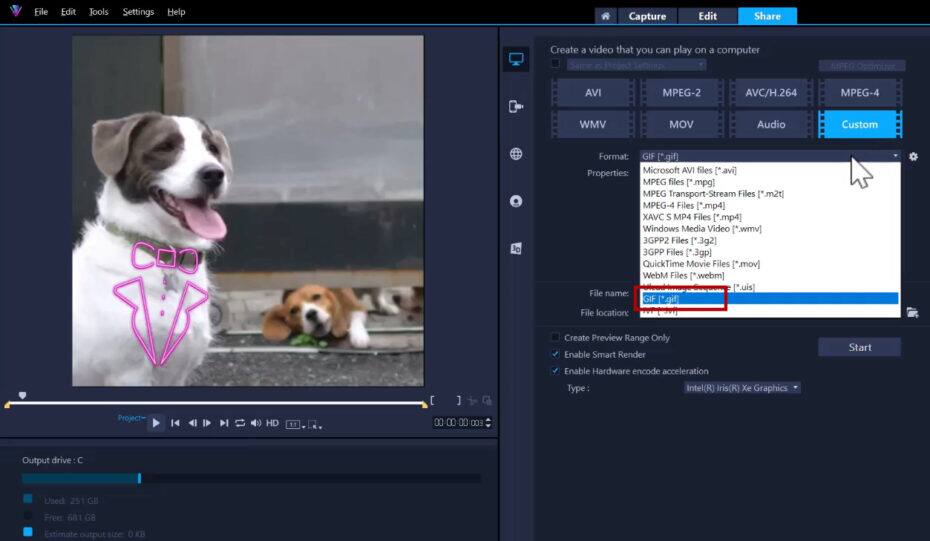
Task: Disable the Enable Smart Render checkbox
Action: (x=556, y=354)
